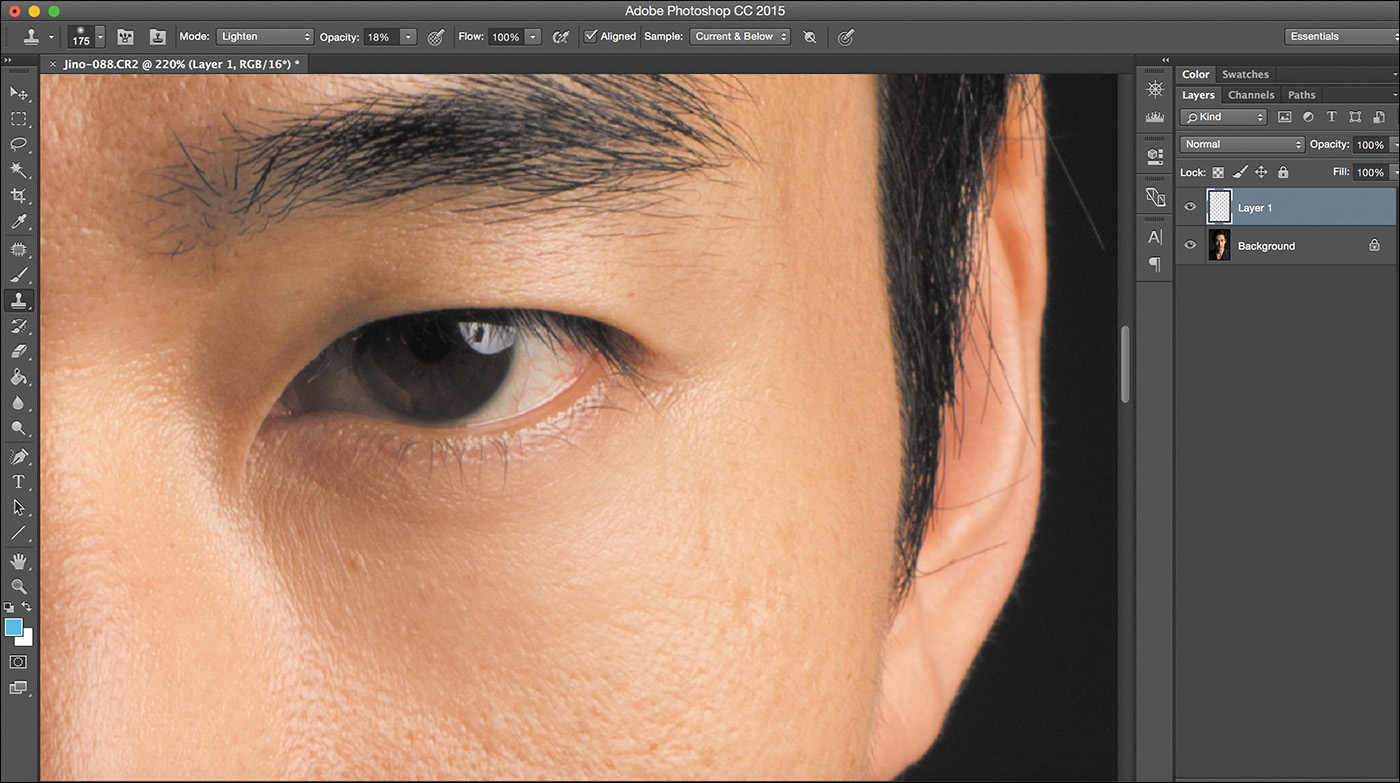
Task: Open the layer filter Kind dropdown
Action: tap(1223, 117)
